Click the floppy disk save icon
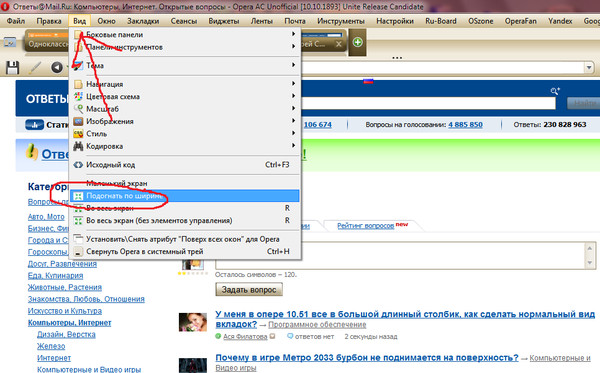Screen dimensions: 600x373 point(12,68)
